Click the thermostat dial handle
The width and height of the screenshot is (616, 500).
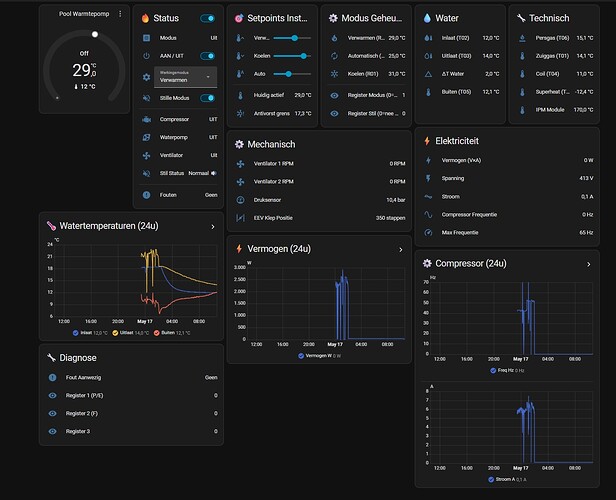[x=95, y=34]
